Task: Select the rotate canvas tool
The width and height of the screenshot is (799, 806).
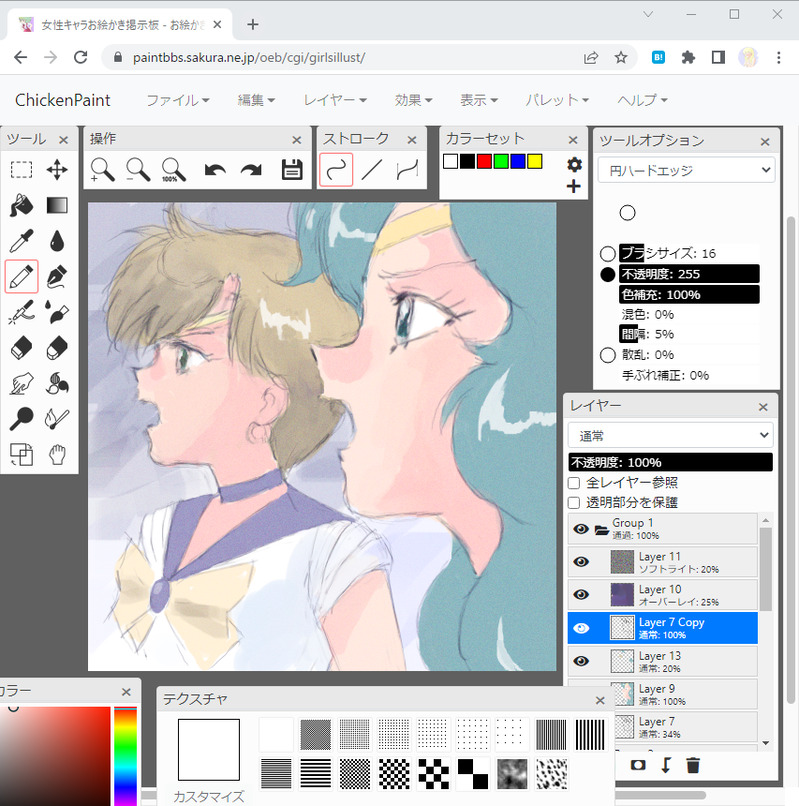Action: pos(21,454)
